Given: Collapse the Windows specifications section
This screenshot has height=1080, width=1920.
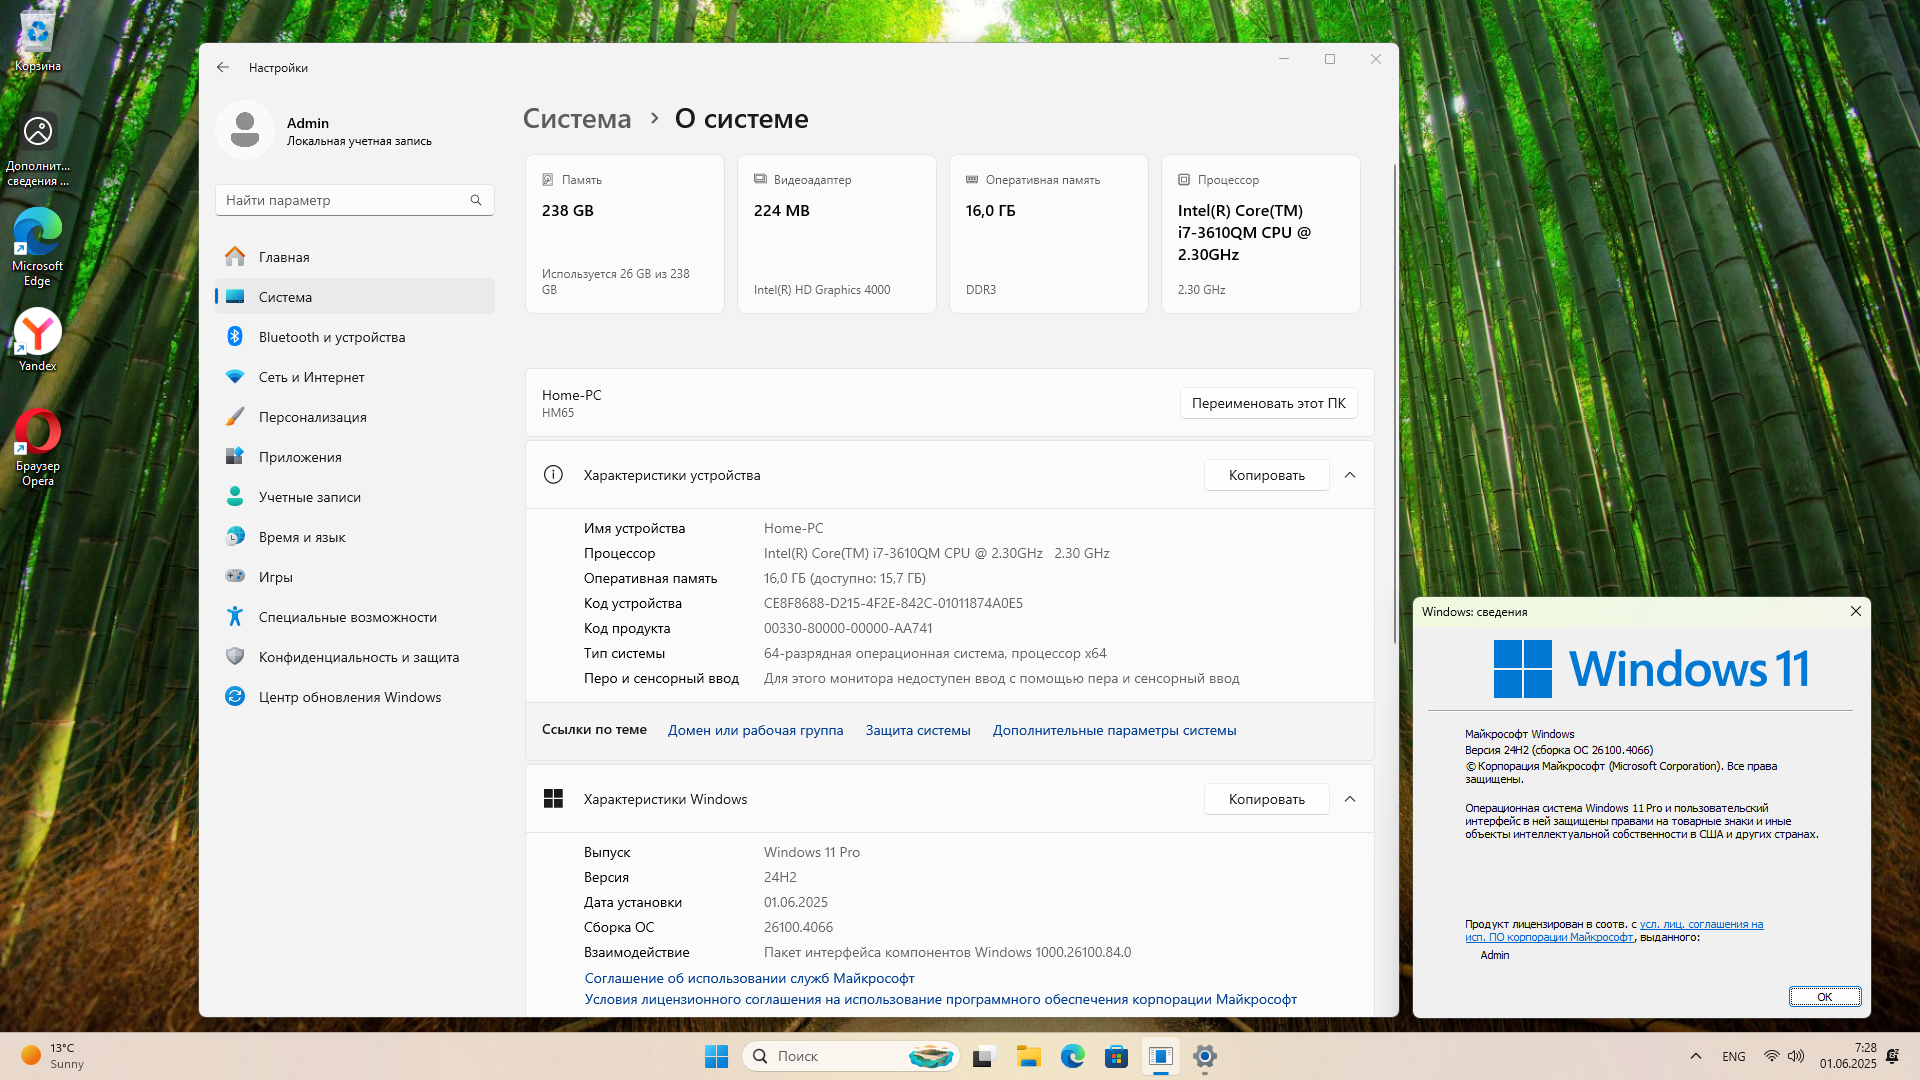Looking at the screenshot, I should click(x=1350, y=799).
